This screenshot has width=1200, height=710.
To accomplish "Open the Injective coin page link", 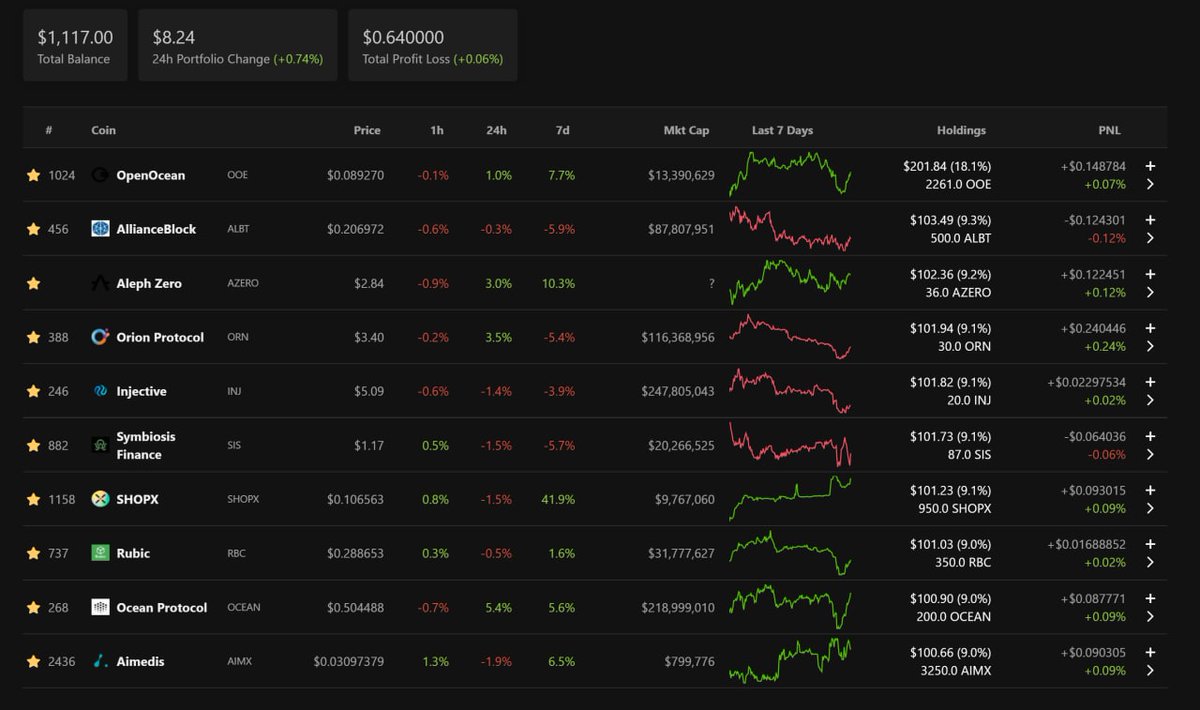I will [141, 391].
